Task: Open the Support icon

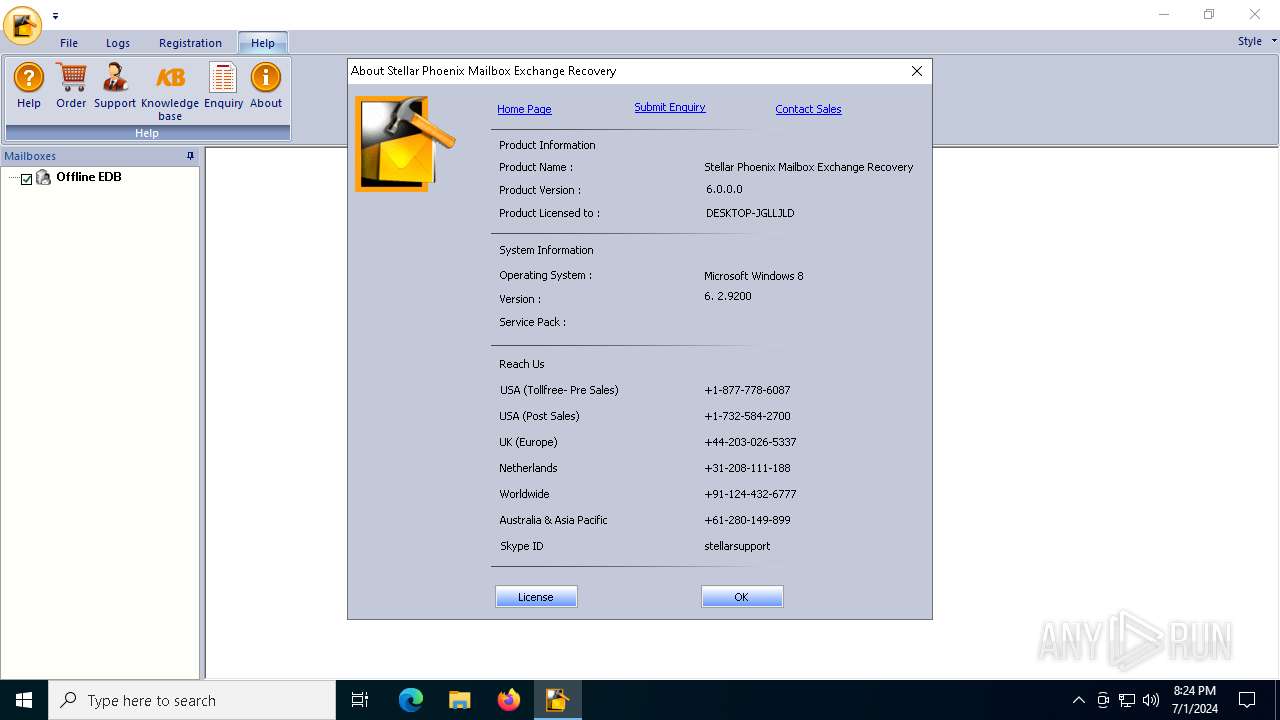Action: (x=115, y=85)
